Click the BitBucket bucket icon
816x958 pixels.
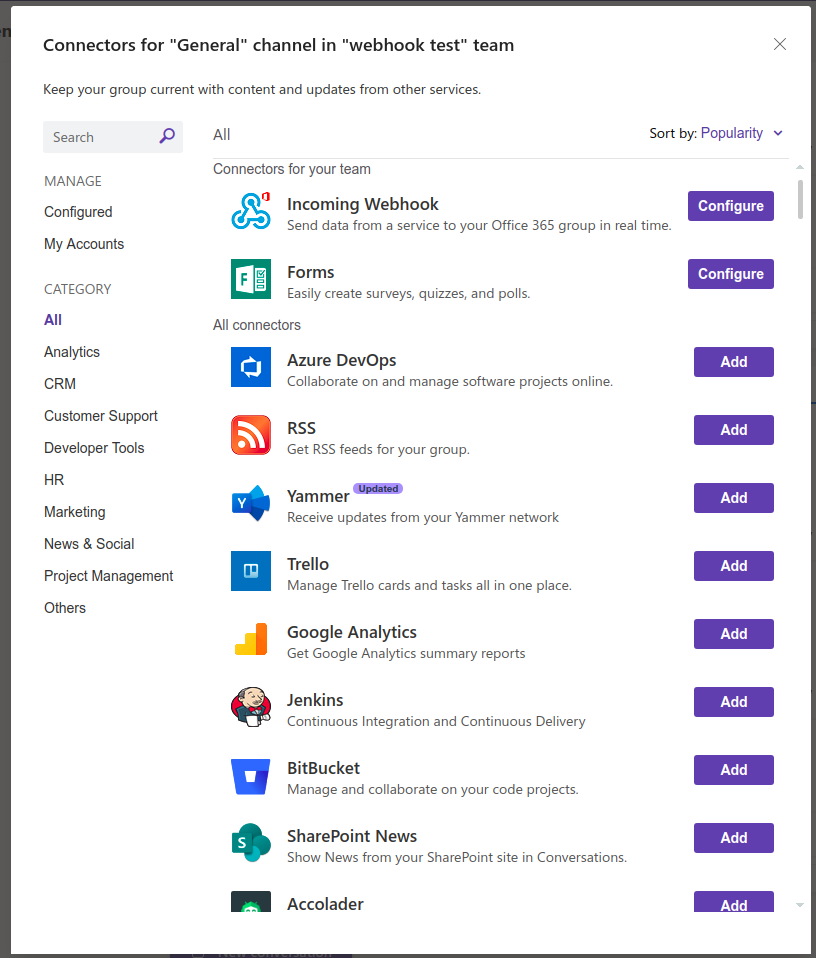251,775
